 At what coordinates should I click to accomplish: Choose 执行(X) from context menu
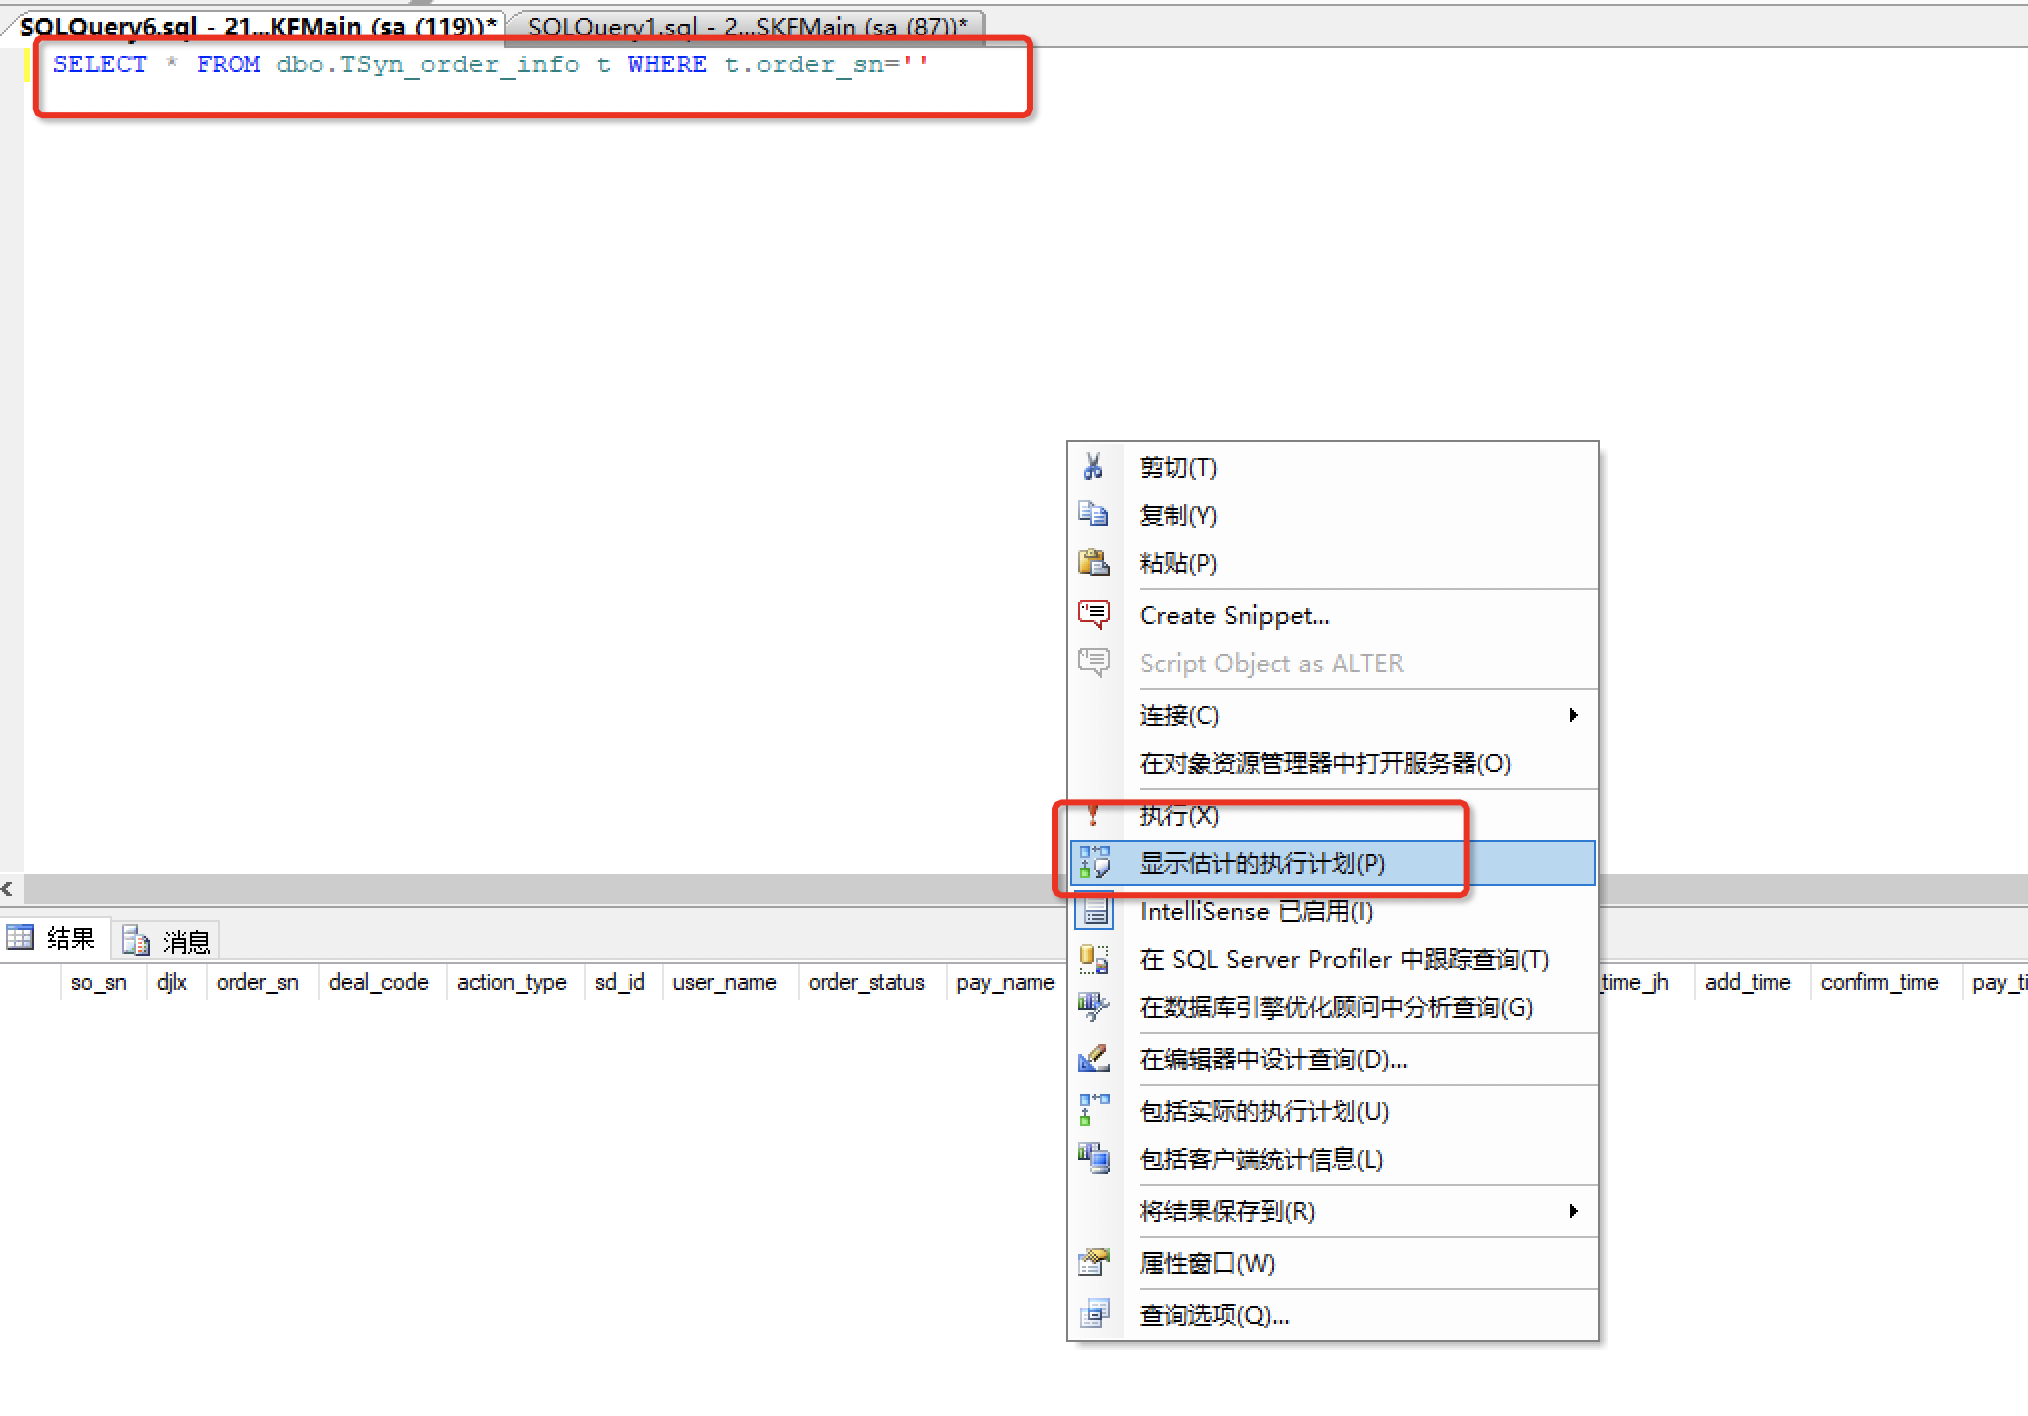pos(1179,815)
